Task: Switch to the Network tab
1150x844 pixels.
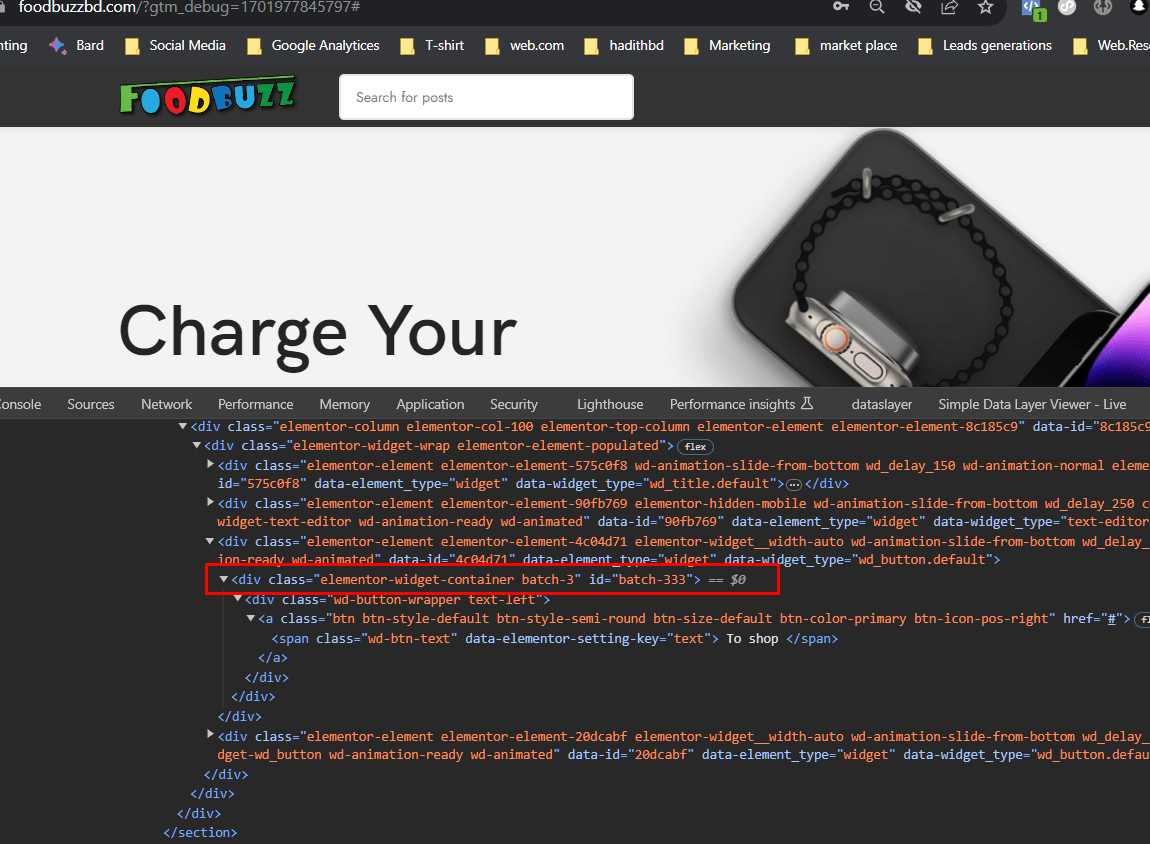Action: coord(166,404)
